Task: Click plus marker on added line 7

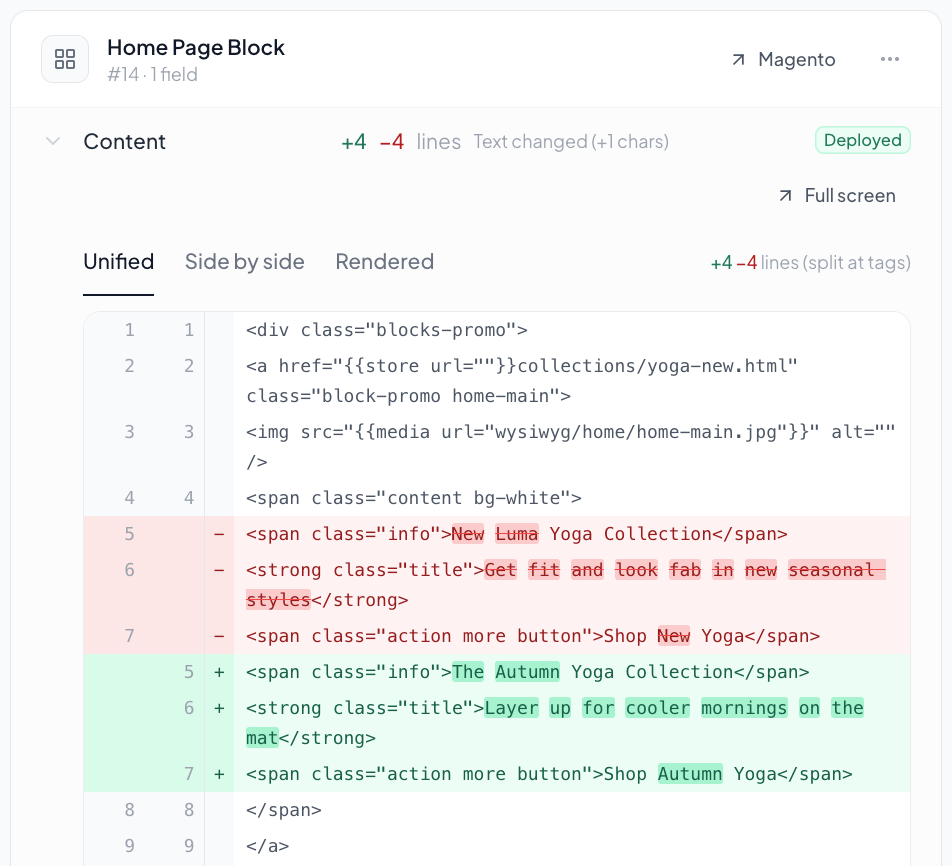Action: pyautogui.click(x=219, y=774)
